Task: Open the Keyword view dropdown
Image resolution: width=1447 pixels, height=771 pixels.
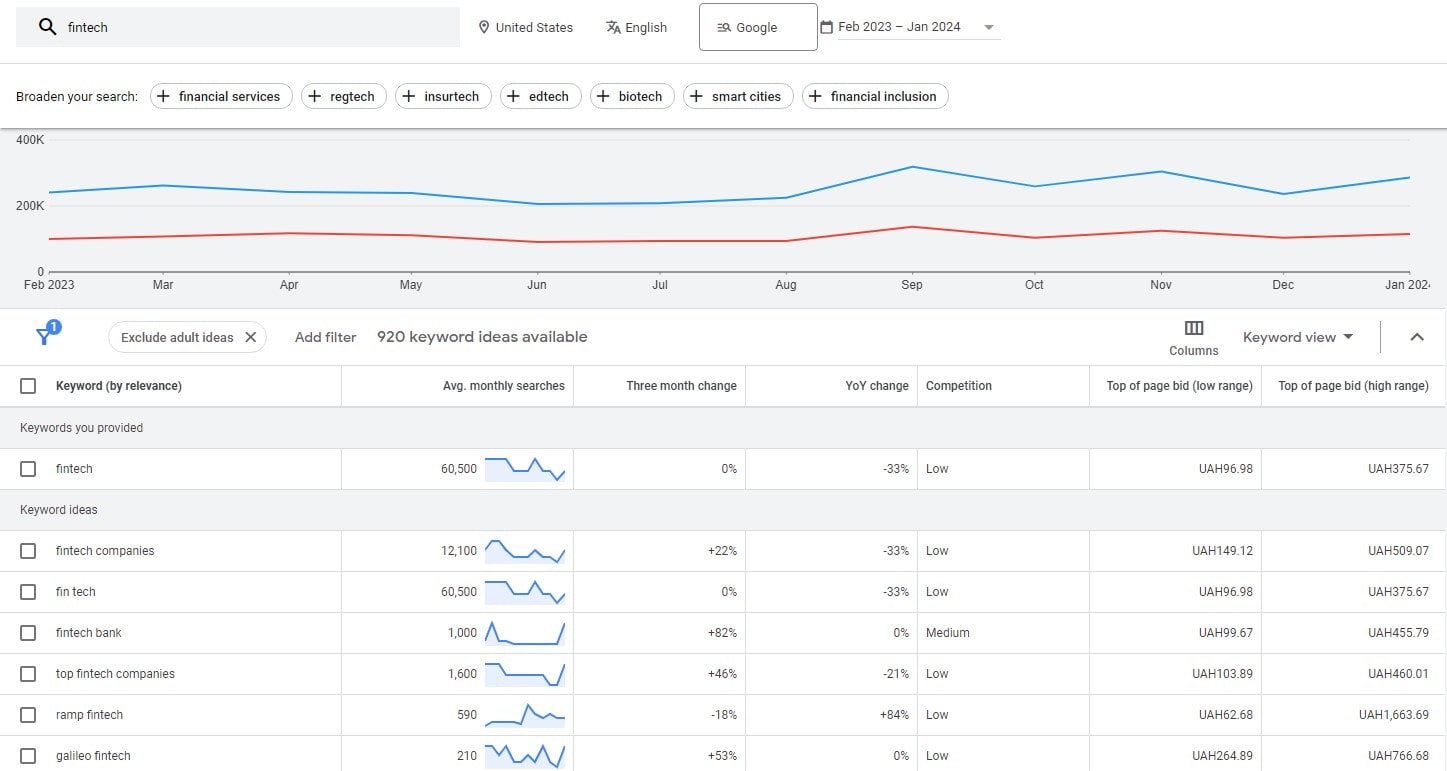Action: [1298, 337]
